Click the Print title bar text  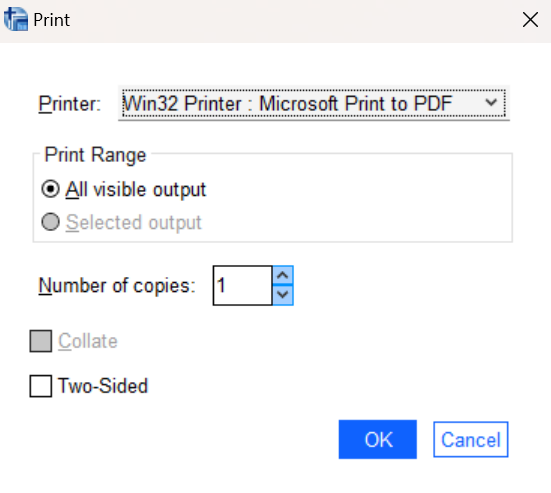52,20
